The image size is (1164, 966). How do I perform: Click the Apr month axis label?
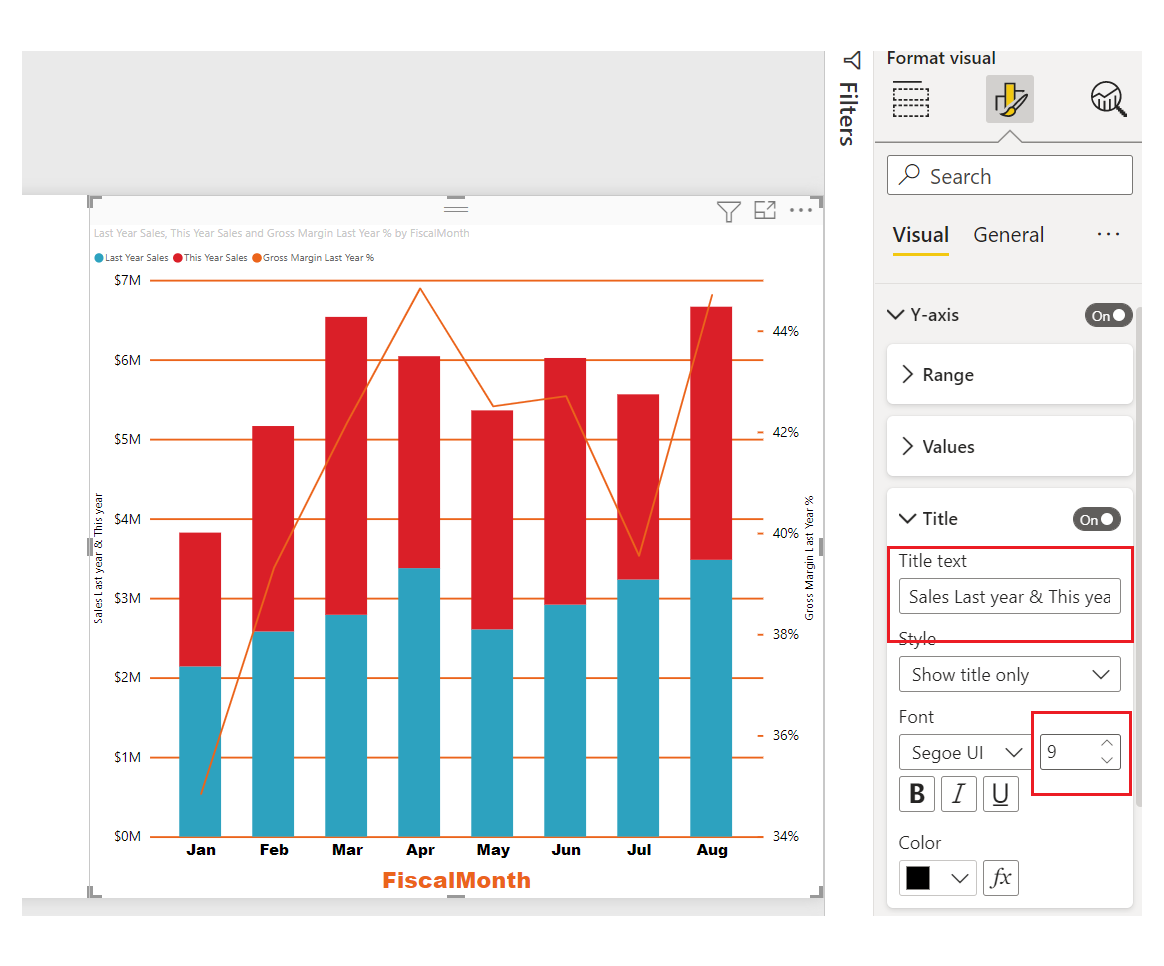pos(420,849)
